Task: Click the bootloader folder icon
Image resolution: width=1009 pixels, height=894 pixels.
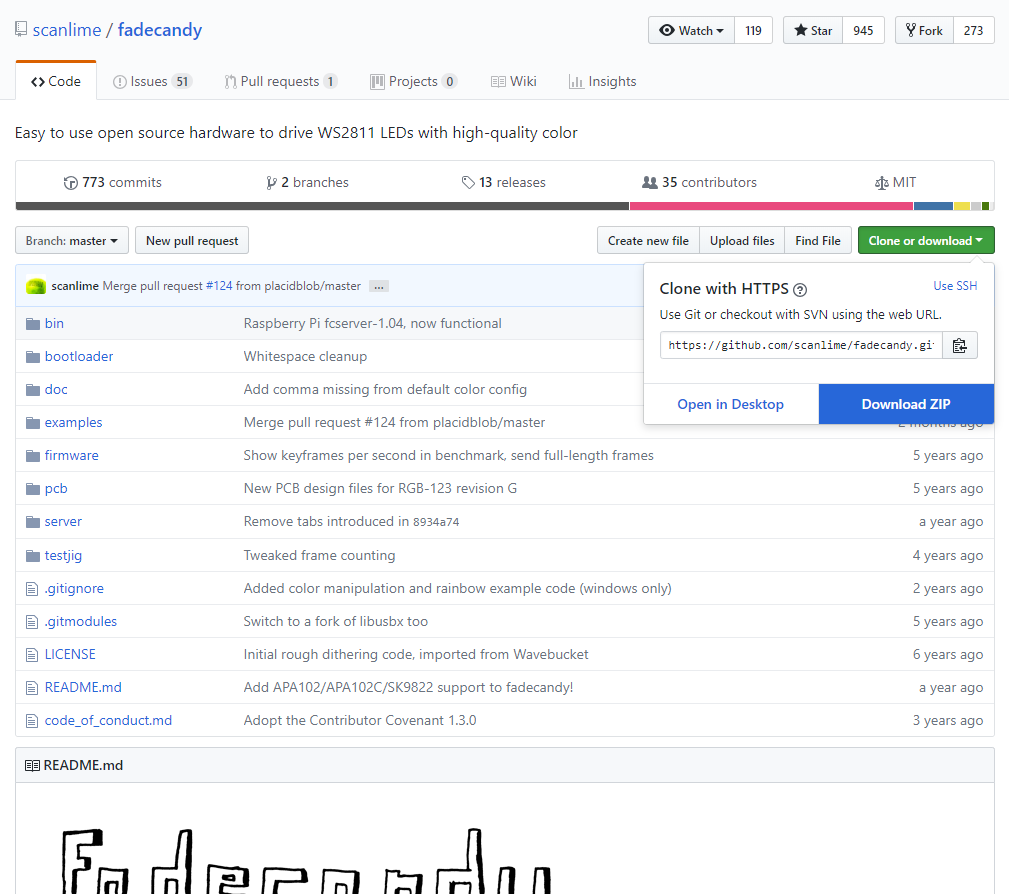Action: tap(33, 357)
